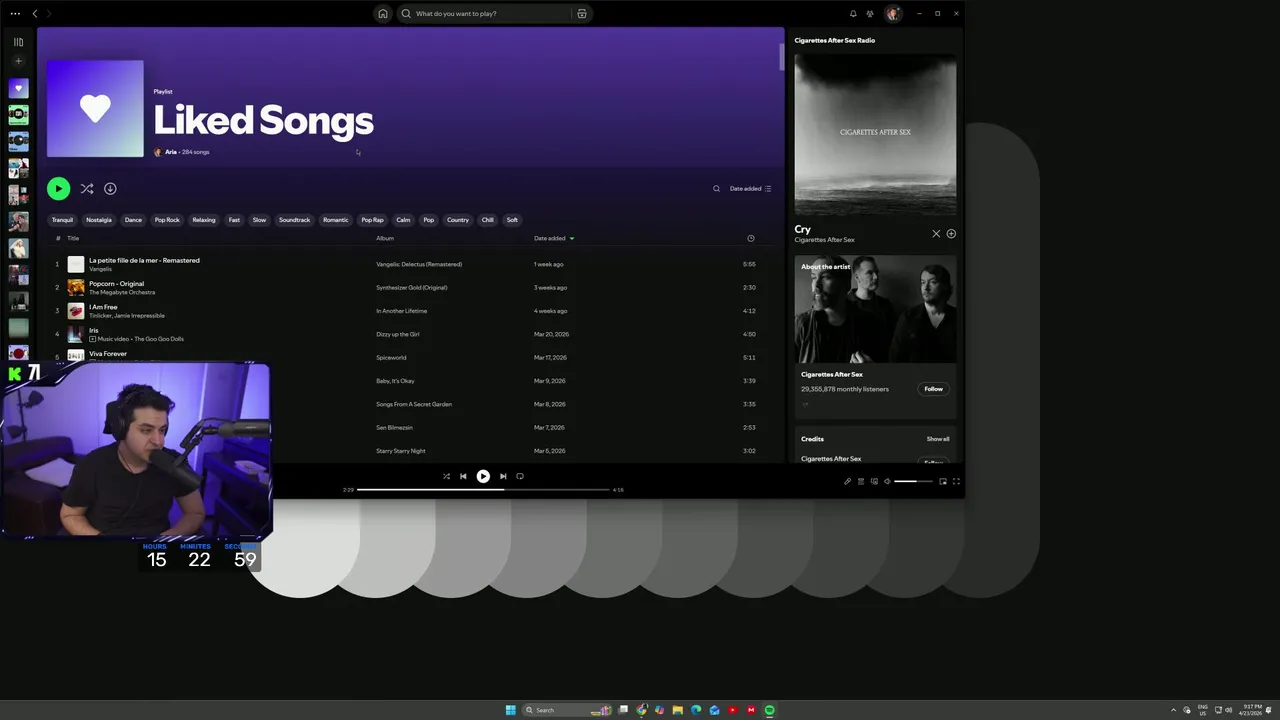Open Liked Songs in the sidebar
Screen dimensions: 1280x720
(18, 88)
